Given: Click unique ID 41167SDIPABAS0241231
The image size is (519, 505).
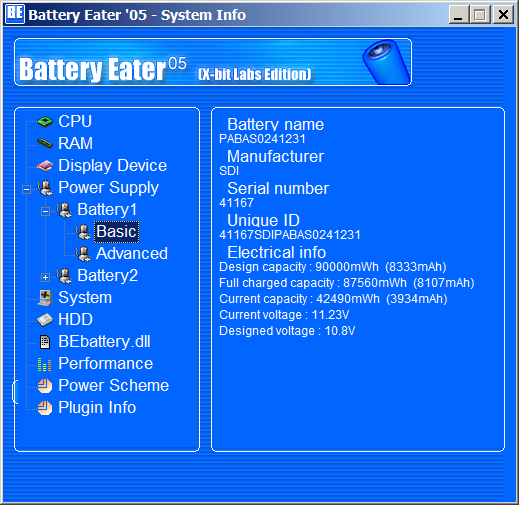Looking at the screenshot, I should 290,235.
